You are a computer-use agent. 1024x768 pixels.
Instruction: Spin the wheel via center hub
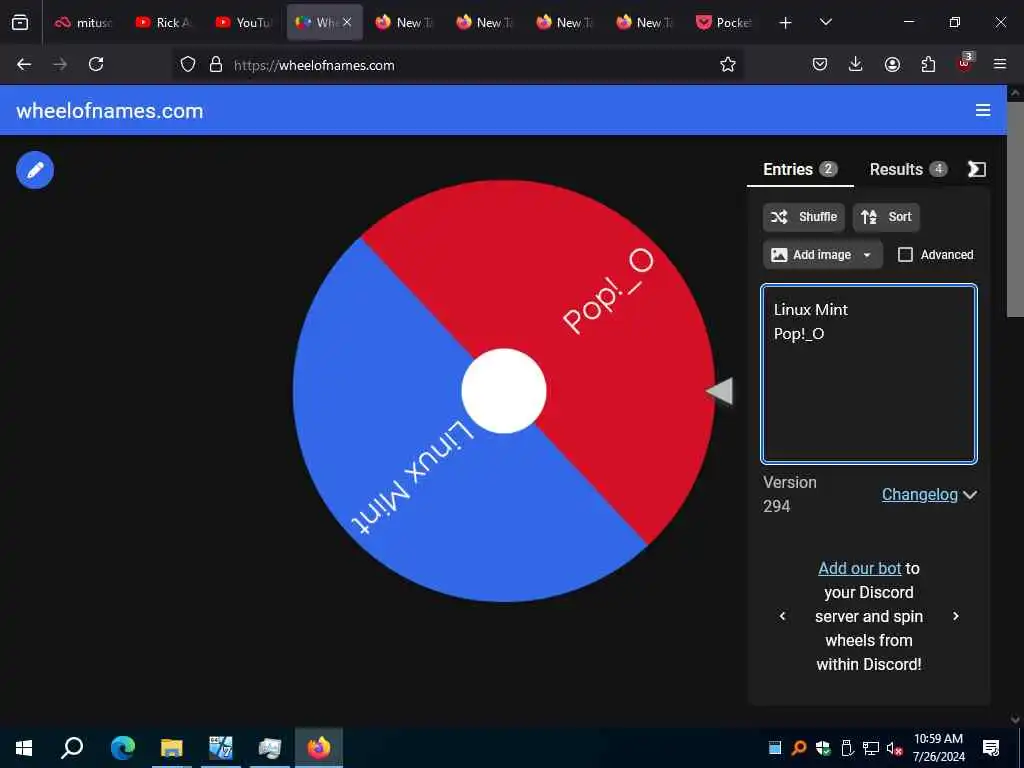click(504, 391)
